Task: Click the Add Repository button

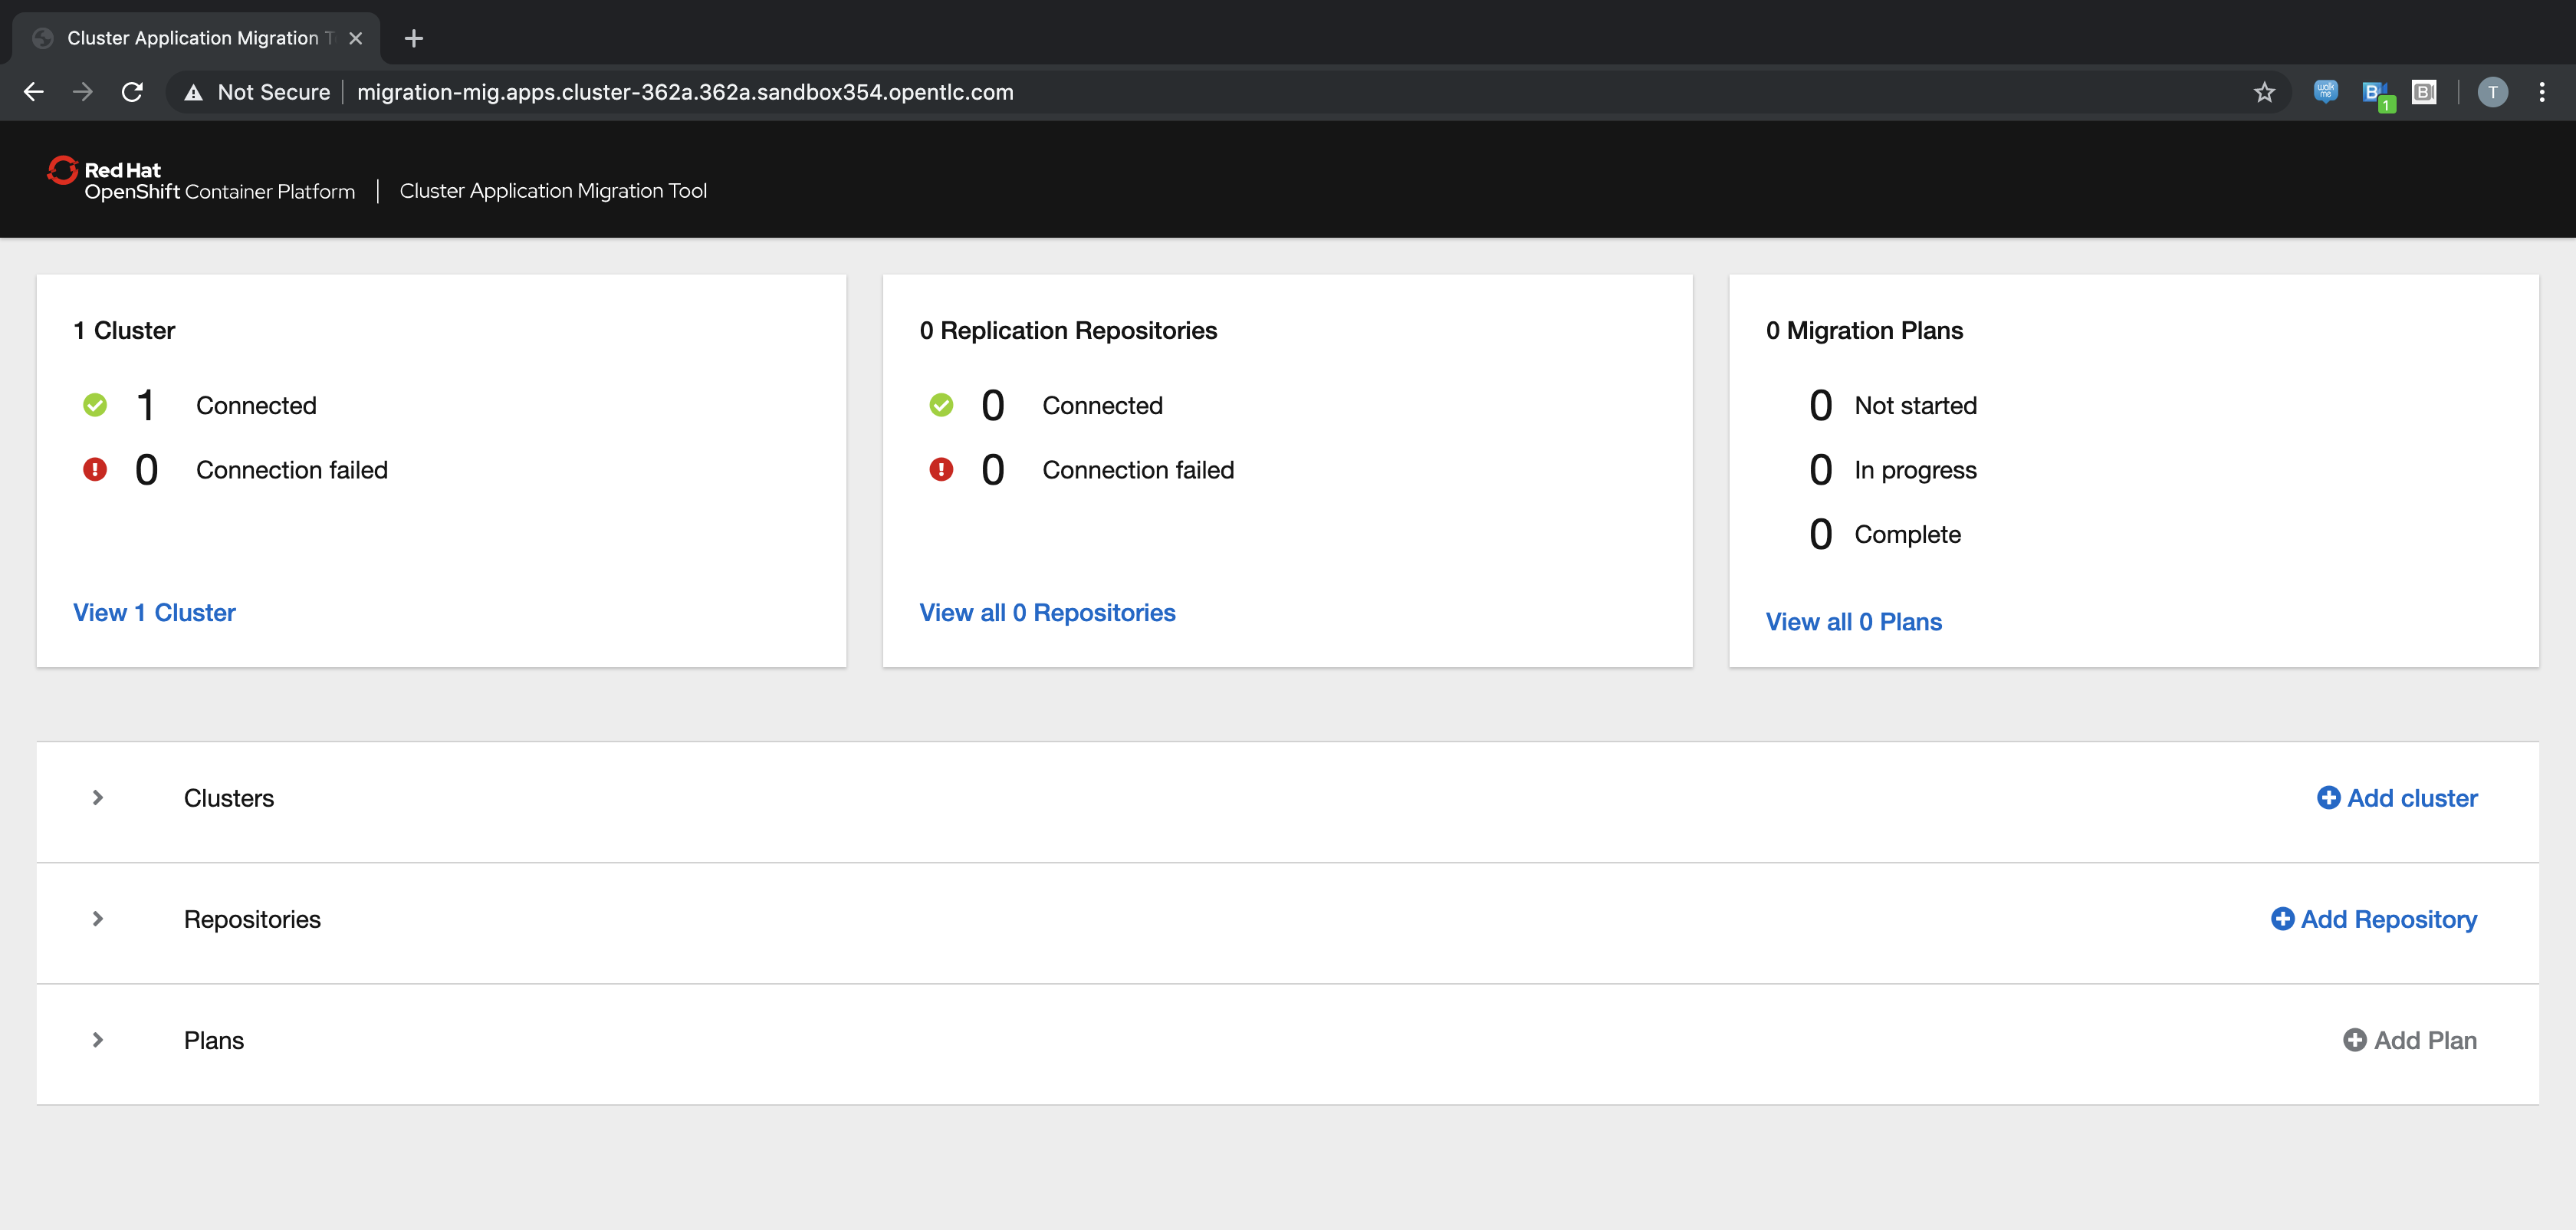Action: [2374, 918]
